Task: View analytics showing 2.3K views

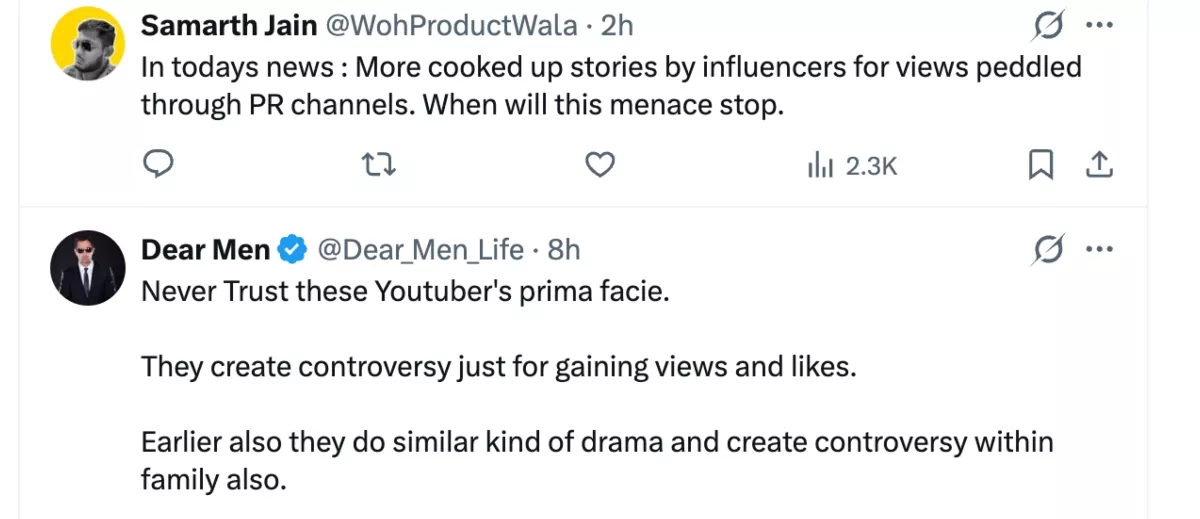Action: [x=853, y=165]
